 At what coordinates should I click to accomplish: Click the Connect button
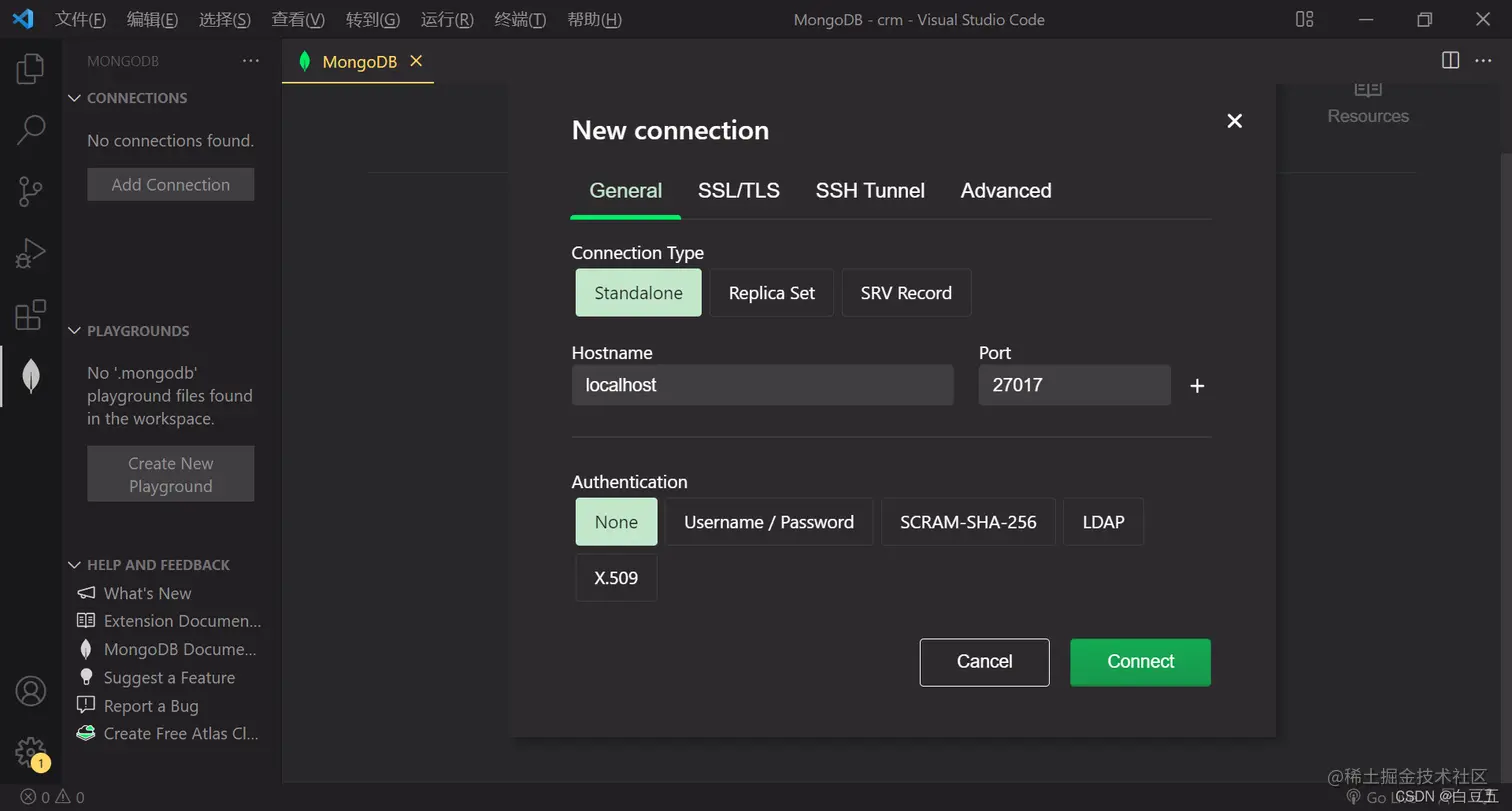pyautogui.click(x=1140, y=662)
